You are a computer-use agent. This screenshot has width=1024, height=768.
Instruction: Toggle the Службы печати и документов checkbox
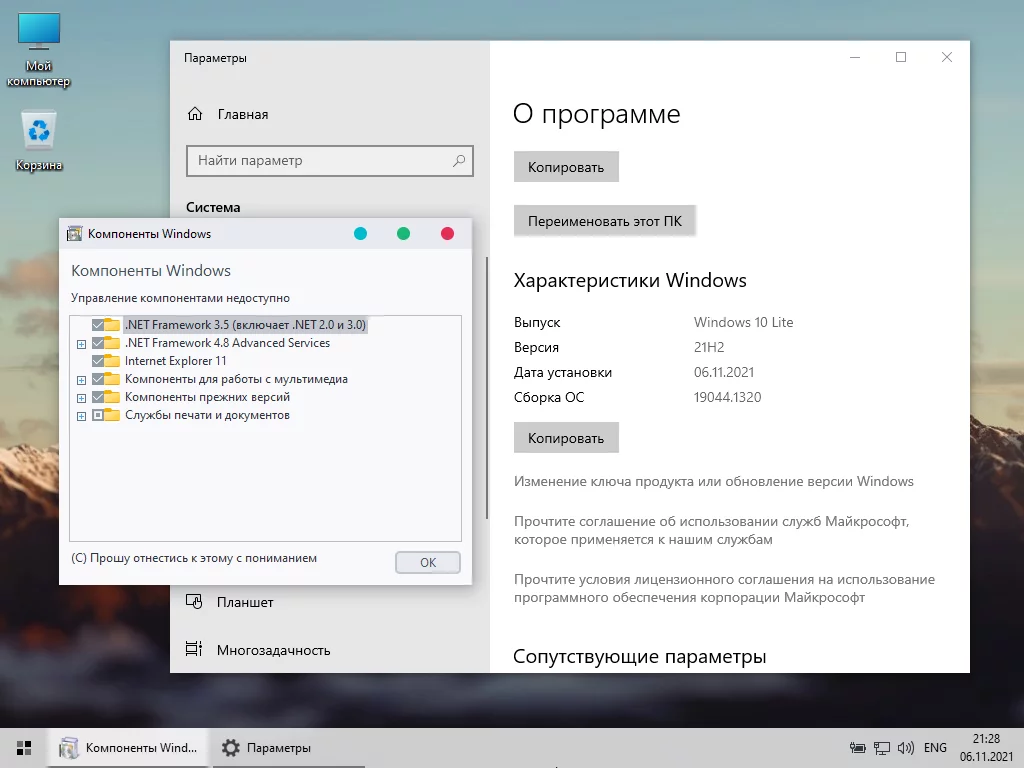pos(98,415)
